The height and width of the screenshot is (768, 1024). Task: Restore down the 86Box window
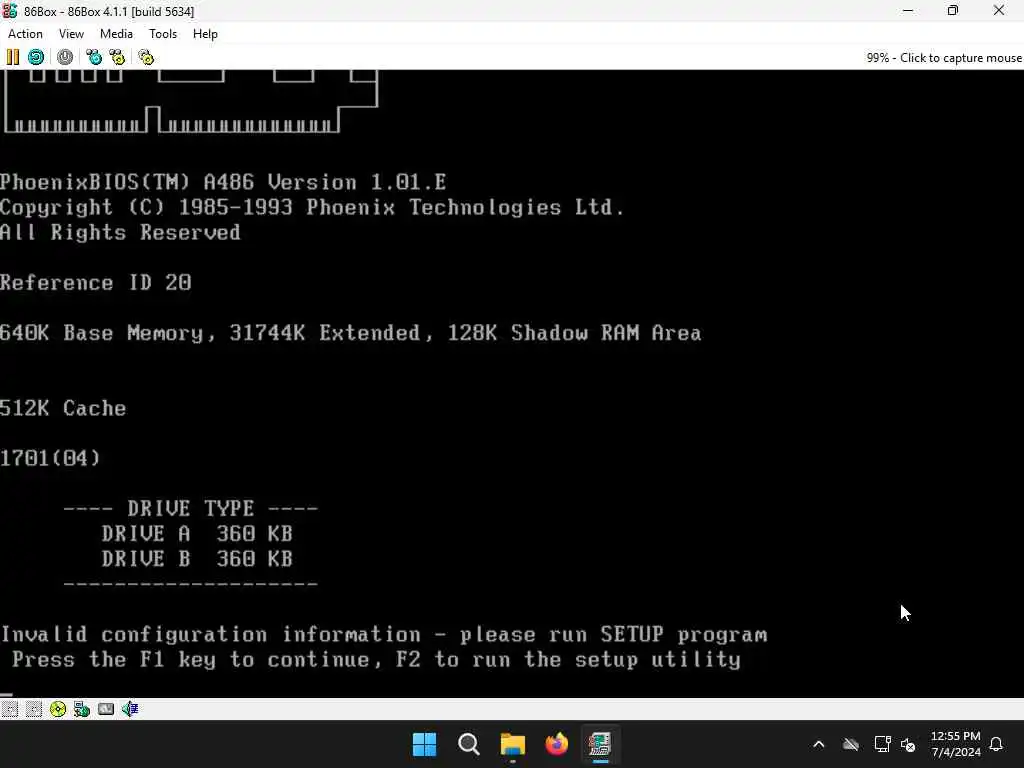(953, 11)
